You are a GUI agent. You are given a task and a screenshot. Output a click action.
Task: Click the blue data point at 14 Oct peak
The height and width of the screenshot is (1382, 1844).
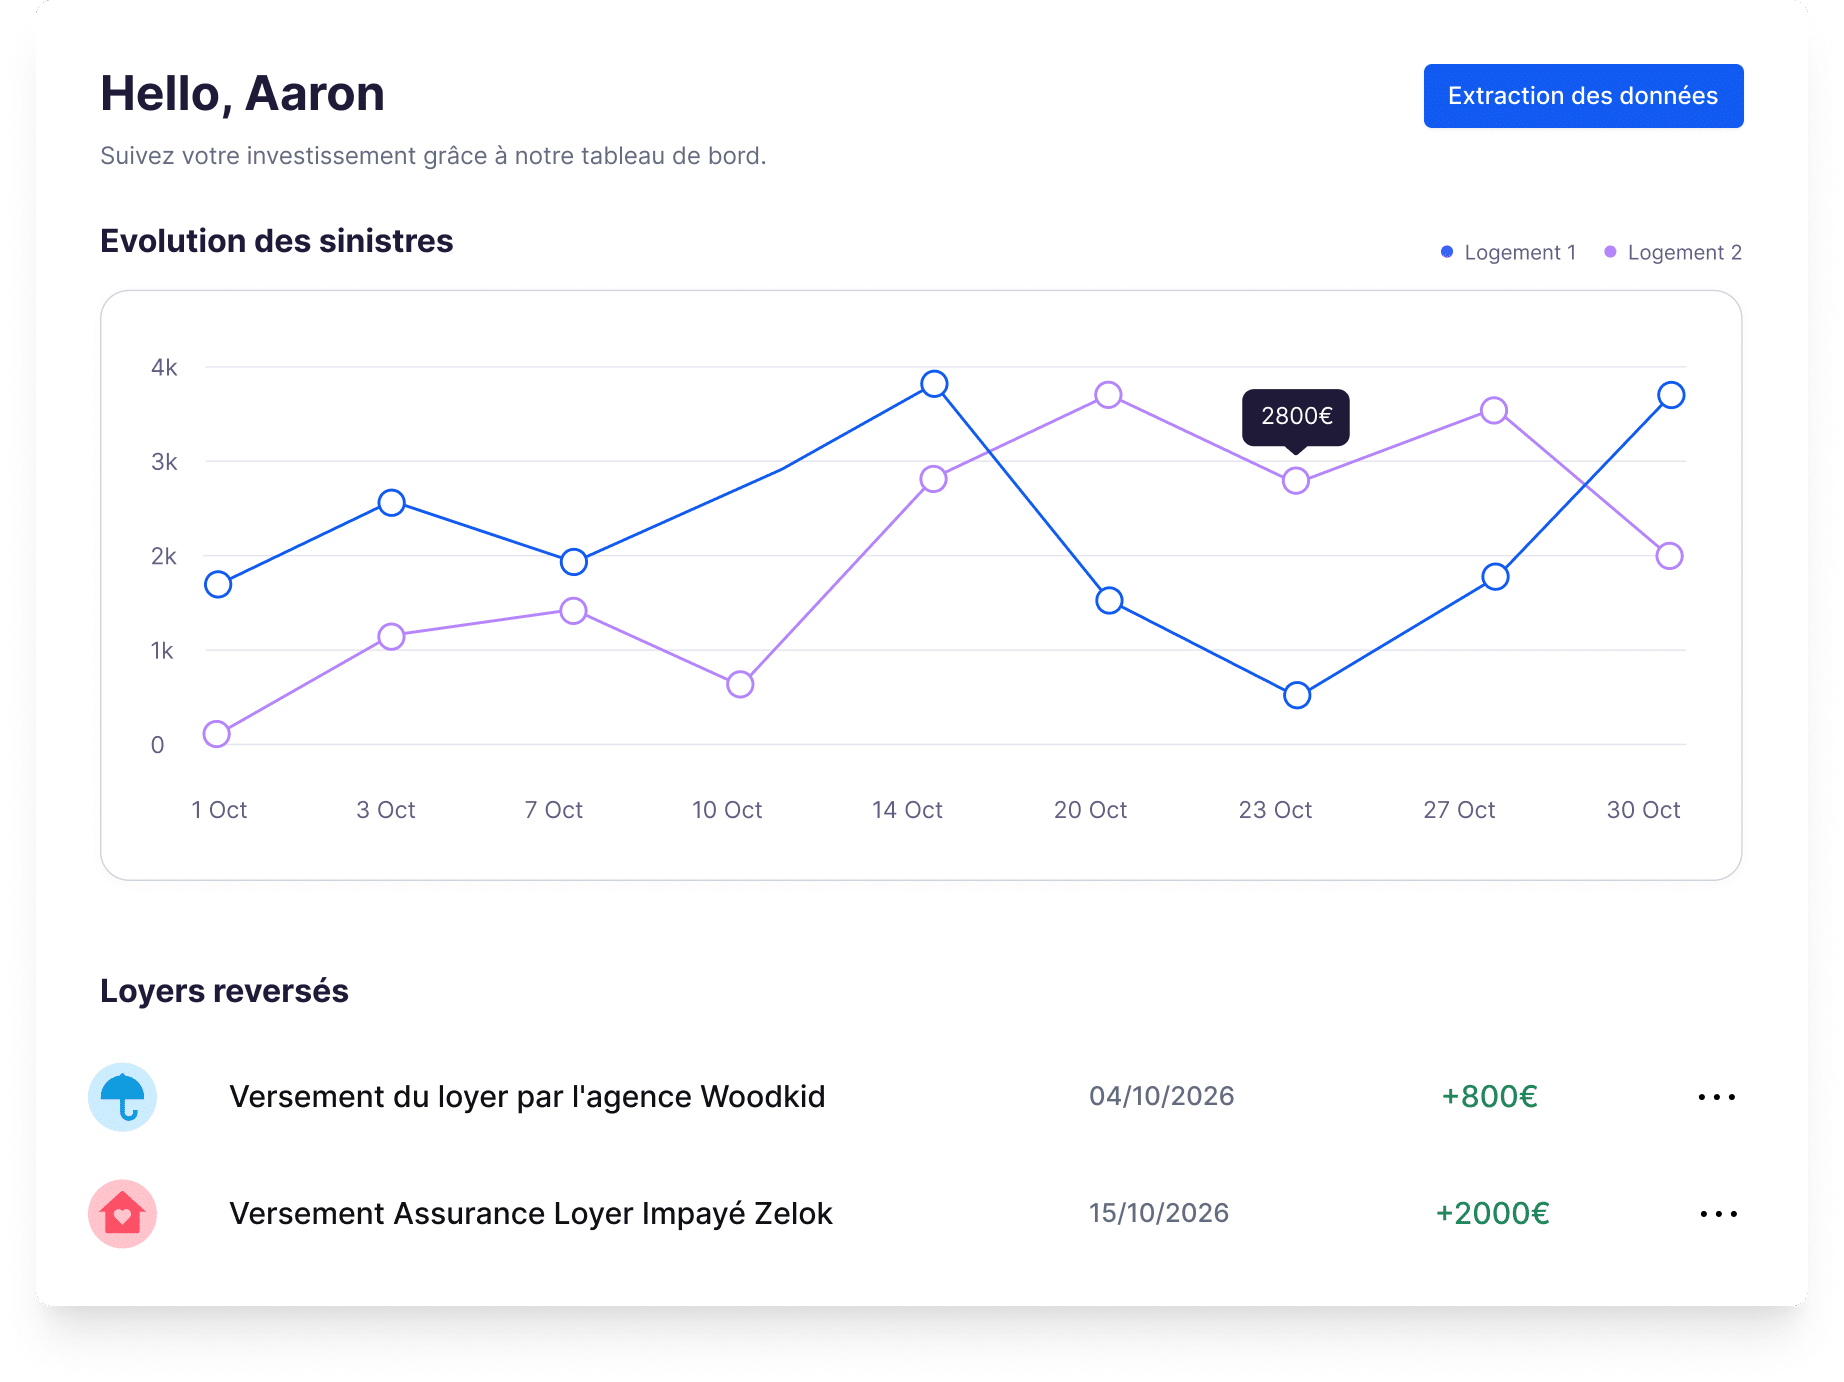pyautogui.click(x=934, y=384)
